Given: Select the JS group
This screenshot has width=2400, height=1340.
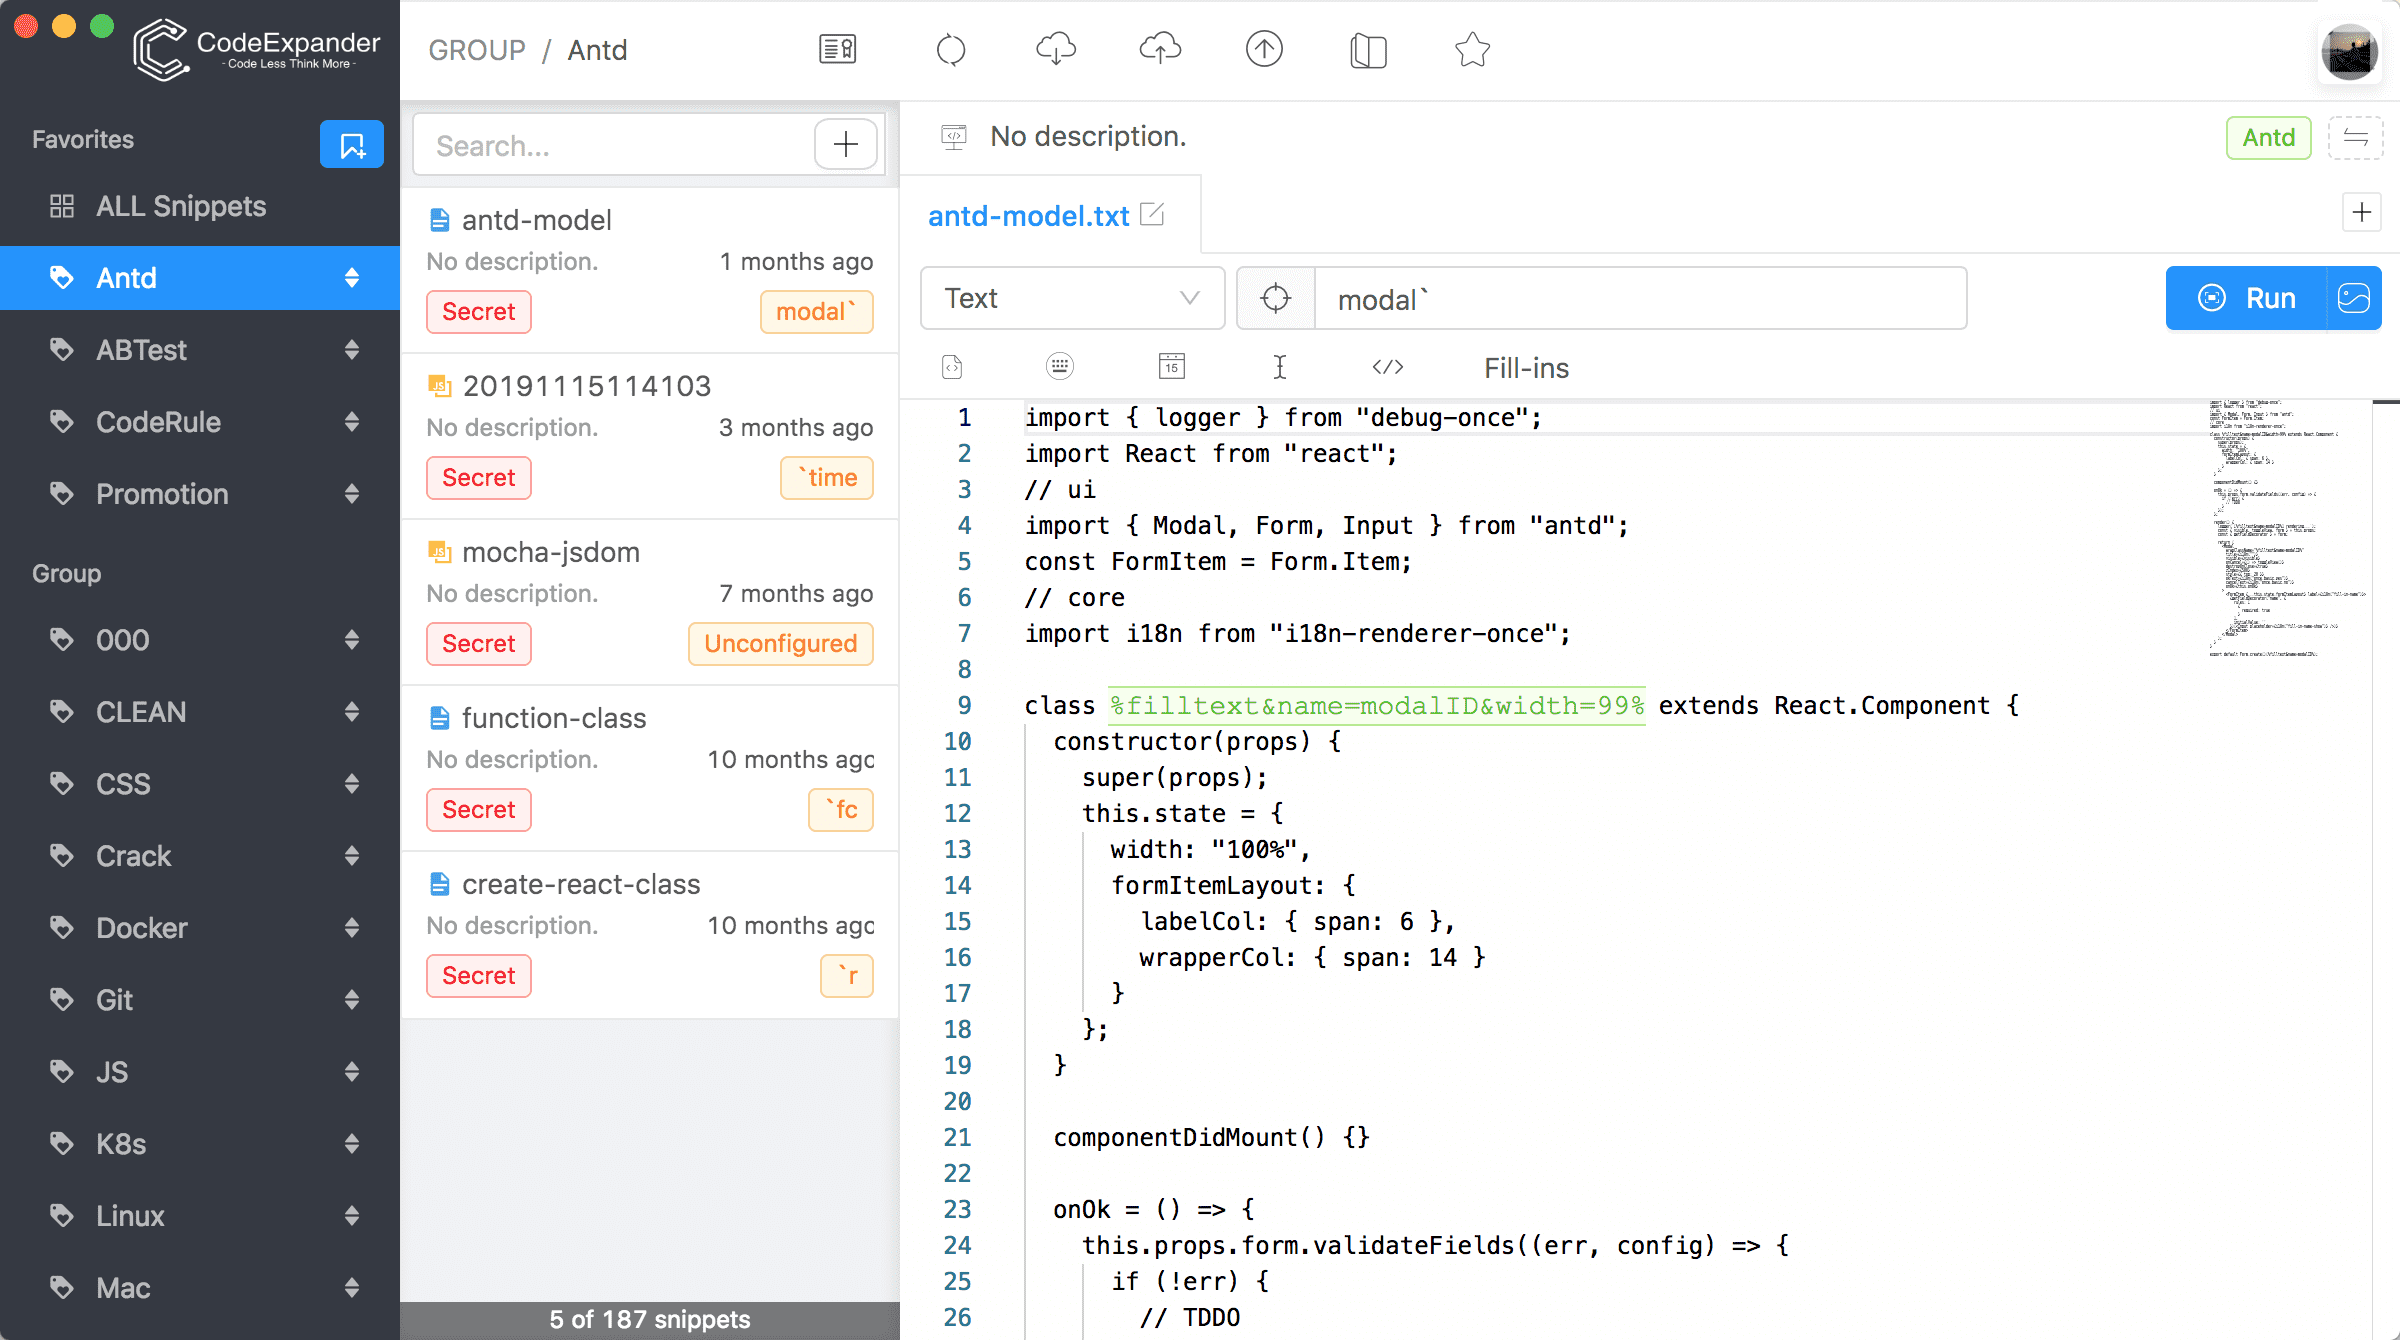Looking at the screenshot, I should (200, 1072).
